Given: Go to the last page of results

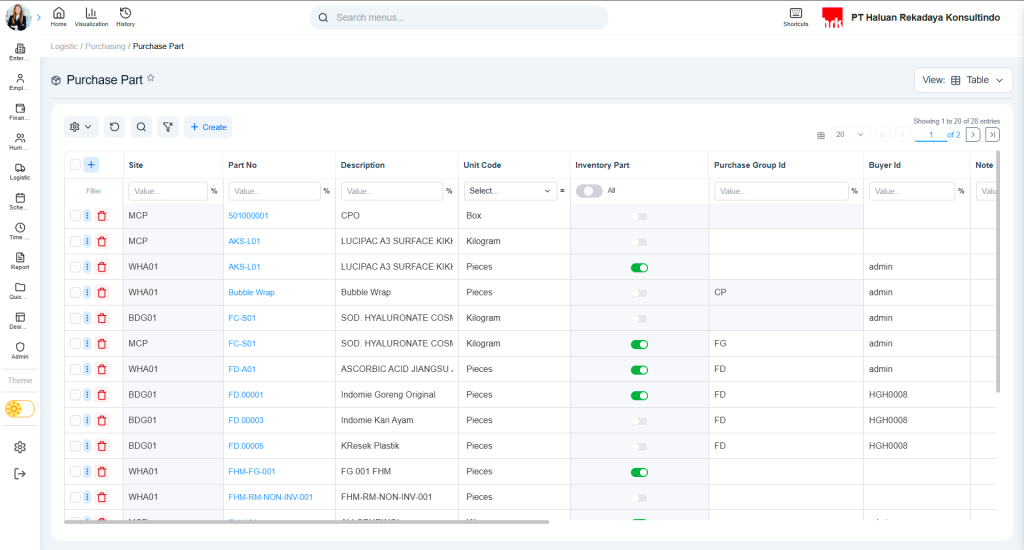Looking at the screenshot, I should pos(992,135).
